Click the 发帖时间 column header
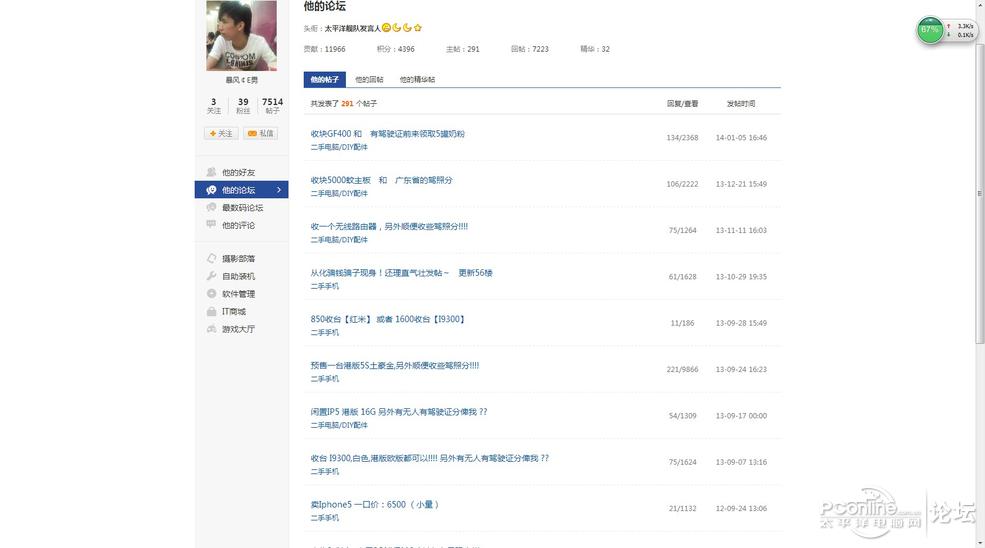Viewport: 985px width, 548px height. coord(741,104)
